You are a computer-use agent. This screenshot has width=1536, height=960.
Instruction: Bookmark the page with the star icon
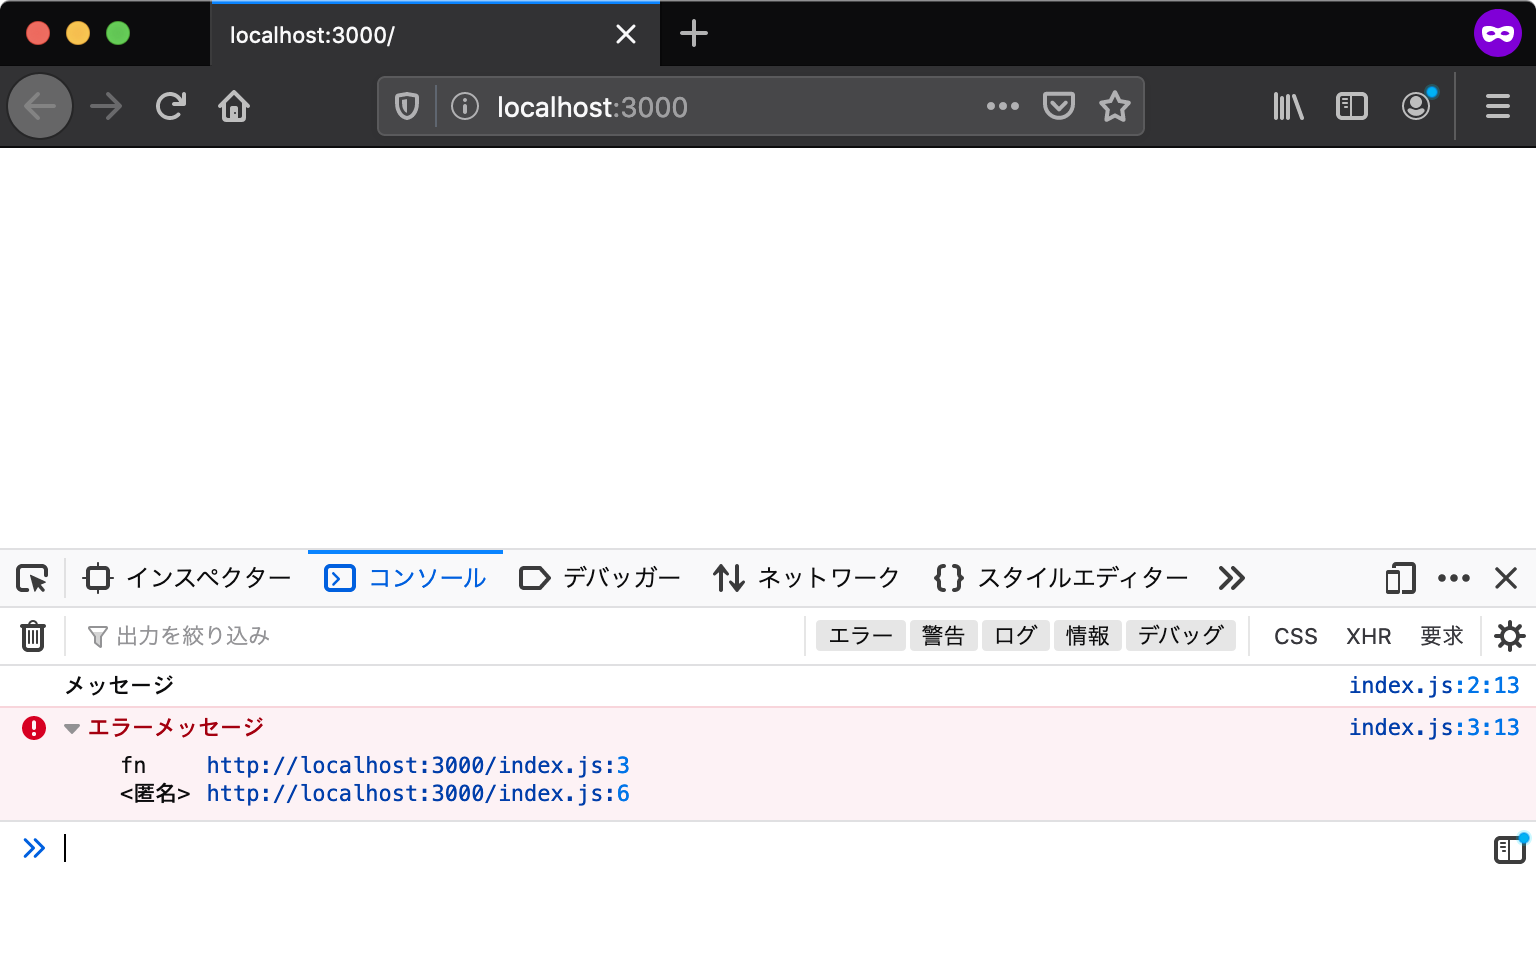coord(1114,106)
